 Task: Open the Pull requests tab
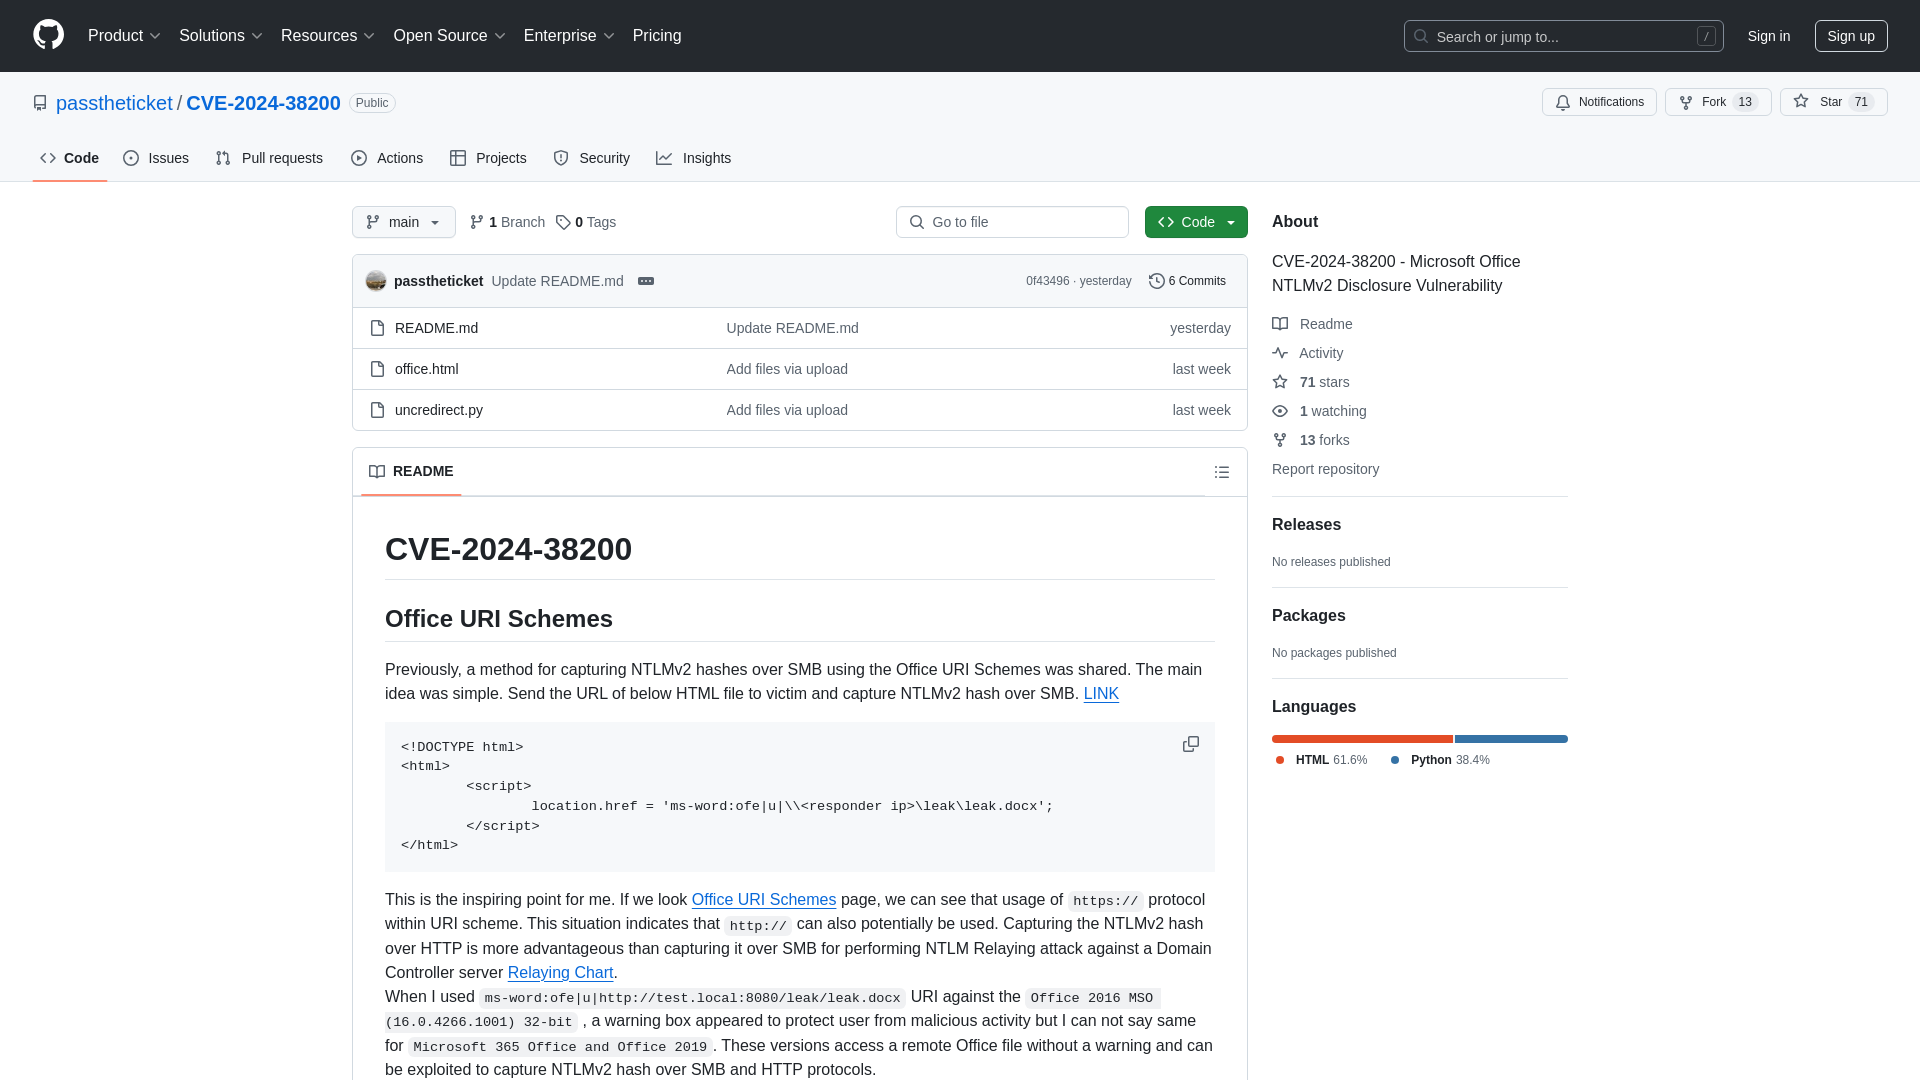pyautogui.click(x=269, y=158)
